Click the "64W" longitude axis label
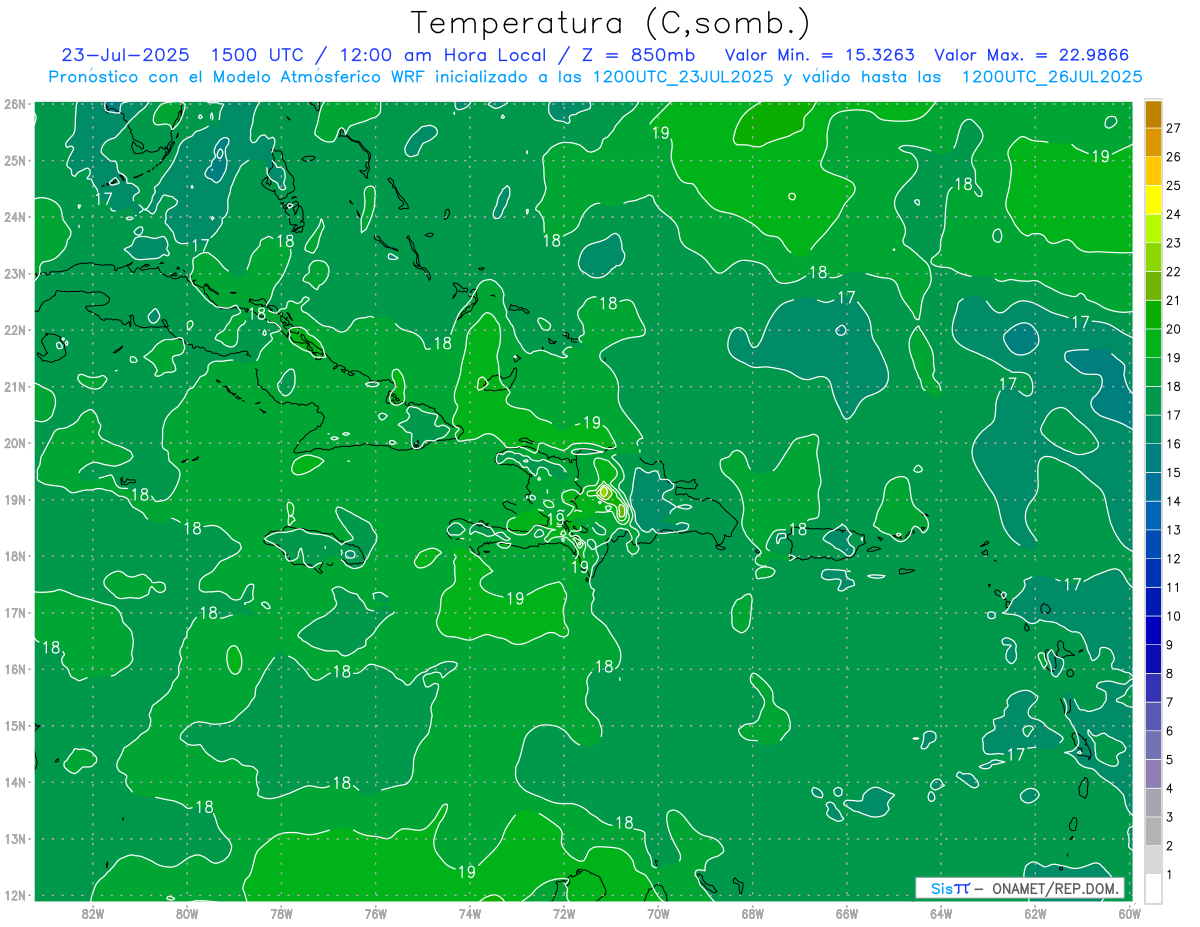The height and width of the screenshot is (927, 1200). click(x=941, y=913)
